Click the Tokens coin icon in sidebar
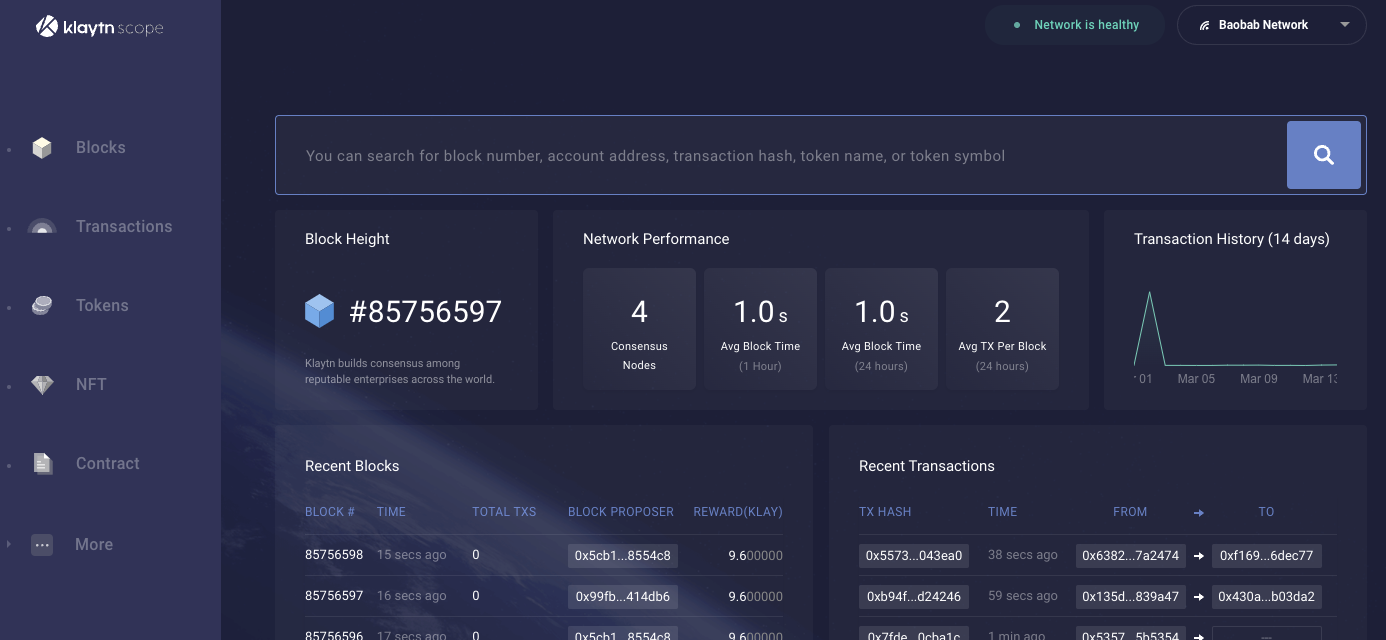The image size is (1386, 640). click(42, 306)
